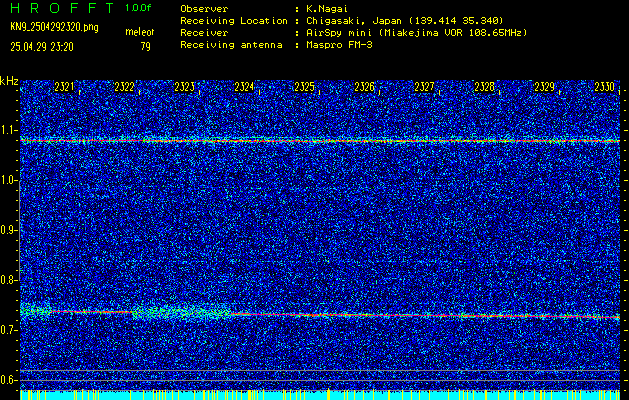Viewport: 629px width, 400px height.
Task: Click the Observer label
Action: (204, 8)
